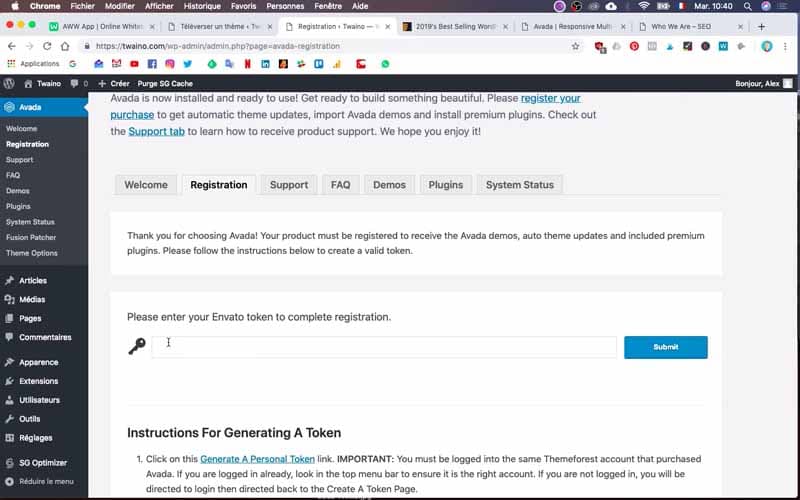The width and height of the screenshot is (800, 500).
Task: Open the Favoris menu
Action: click(243, 6)
